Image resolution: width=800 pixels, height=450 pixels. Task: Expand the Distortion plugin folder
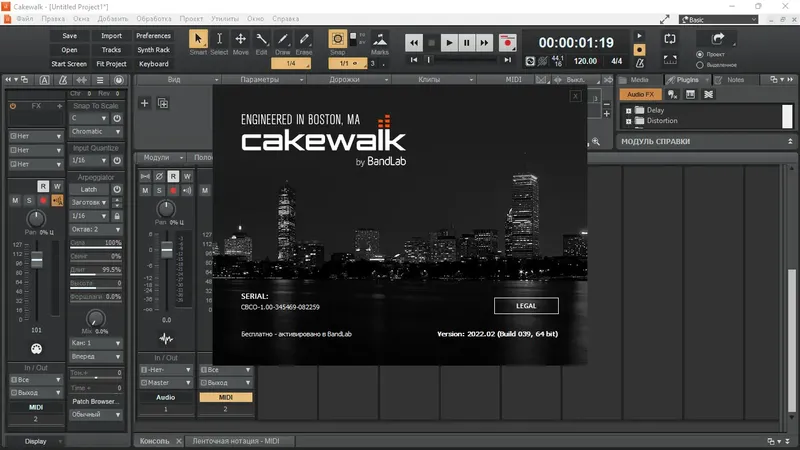coord(629,121)
